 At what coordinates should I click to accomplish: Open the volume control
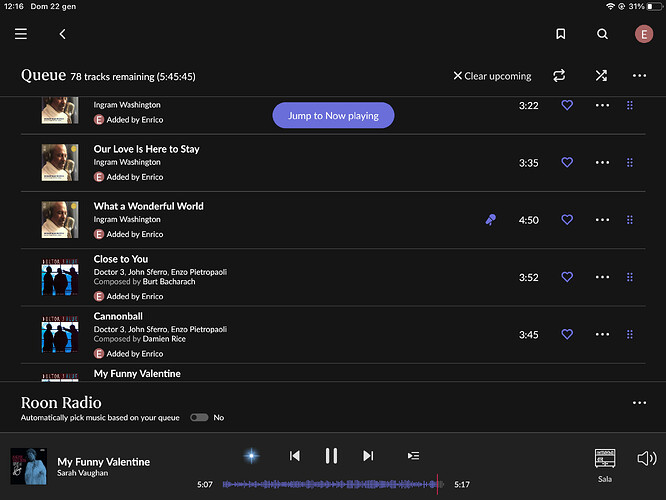646,458
